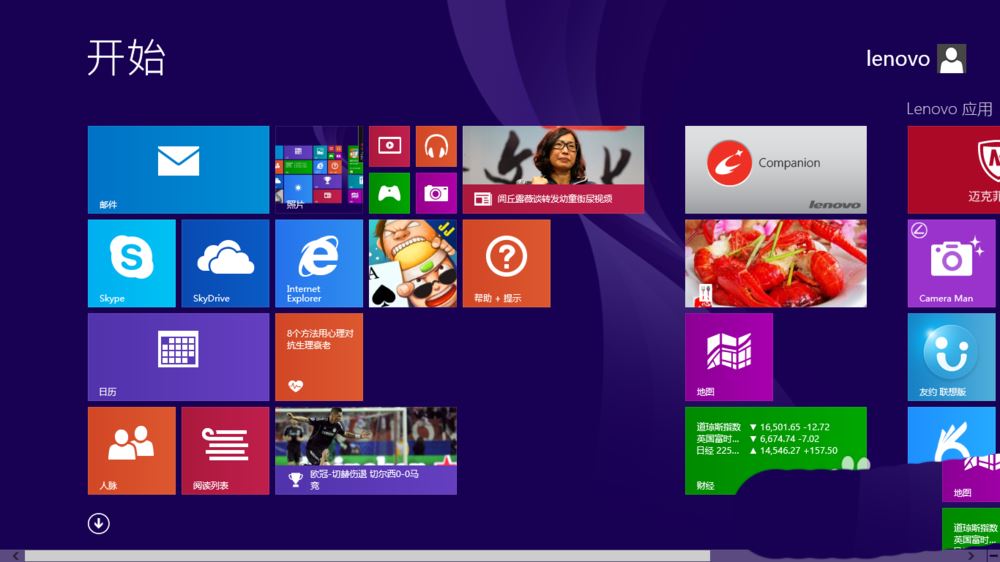Open the 邮件 mail tile
This screenshot has width=1000, height=562.
(179, 170)
